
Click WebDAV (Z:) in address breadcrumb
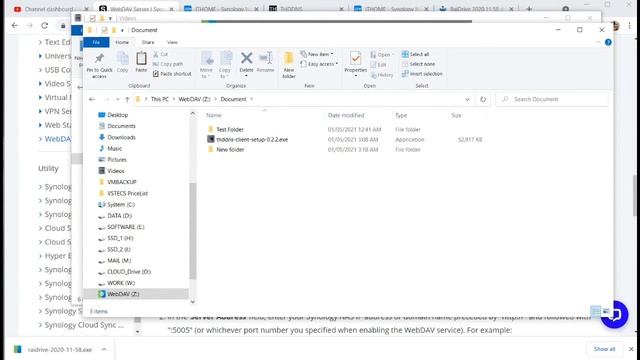(x=194, y=99)
